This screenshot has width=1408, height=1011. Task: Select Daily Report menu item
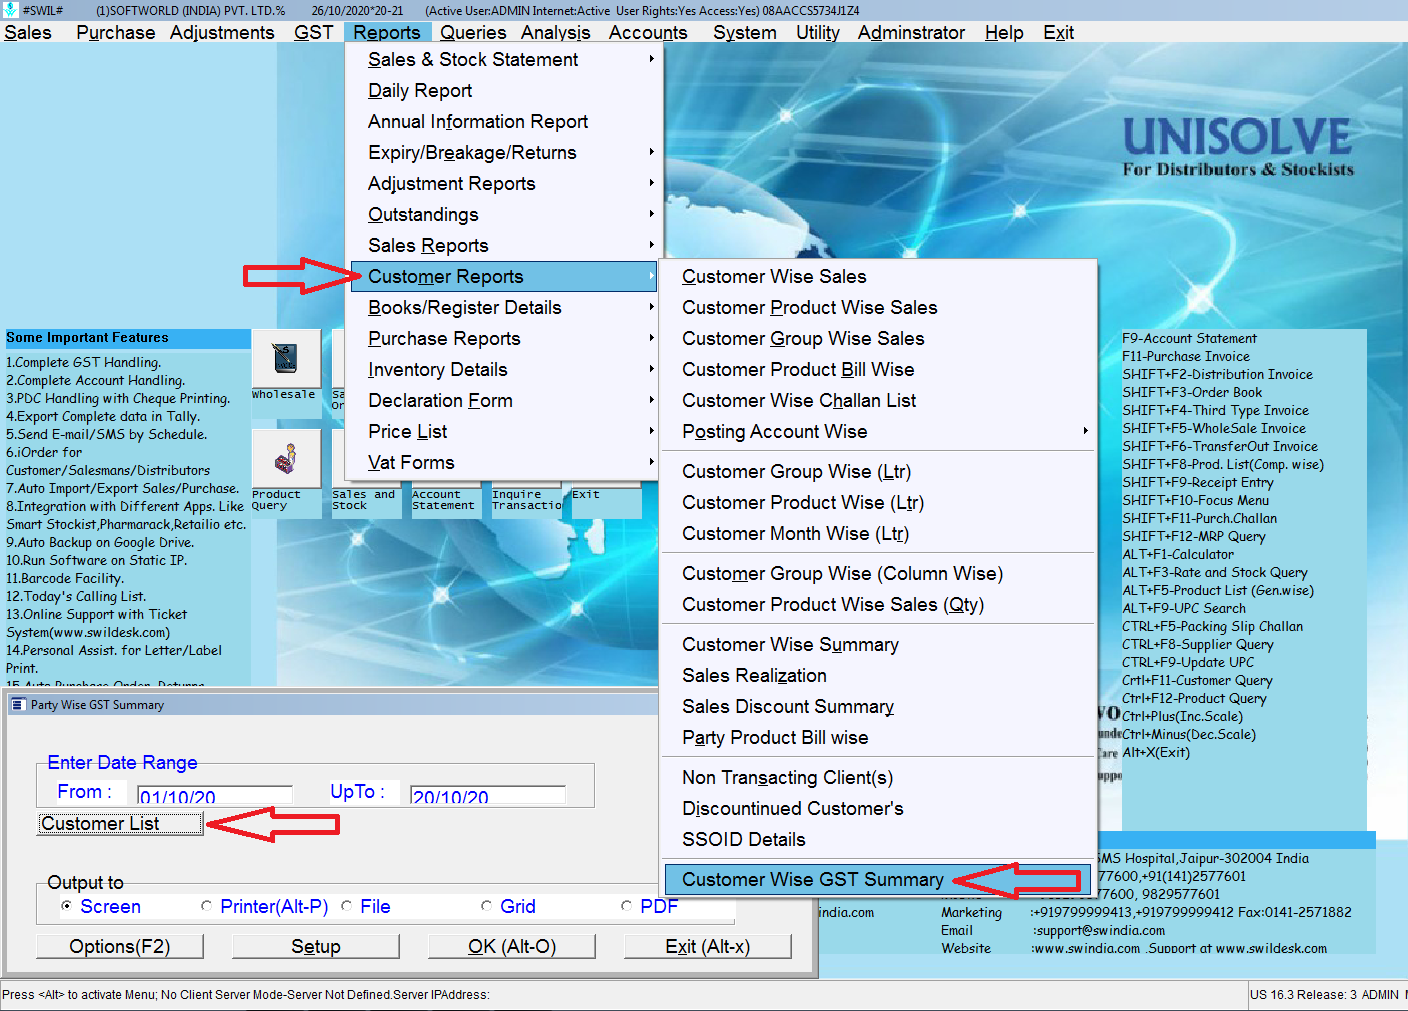[504, 90]
